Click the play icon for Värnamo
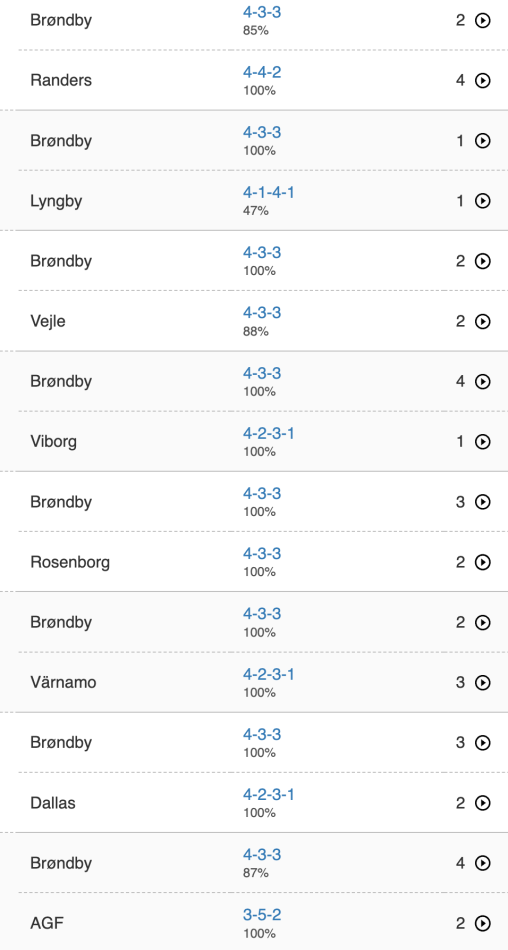This screenshot has height=950, width=508. point(483,683)
